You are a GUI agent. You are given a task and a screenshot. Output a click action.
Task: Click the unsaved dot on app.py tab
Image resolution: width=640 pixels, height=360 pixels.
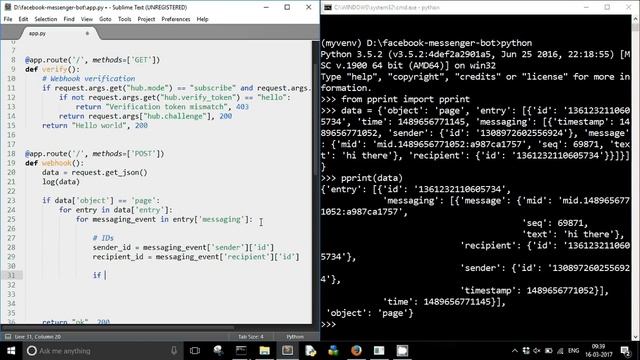point(87,33)
